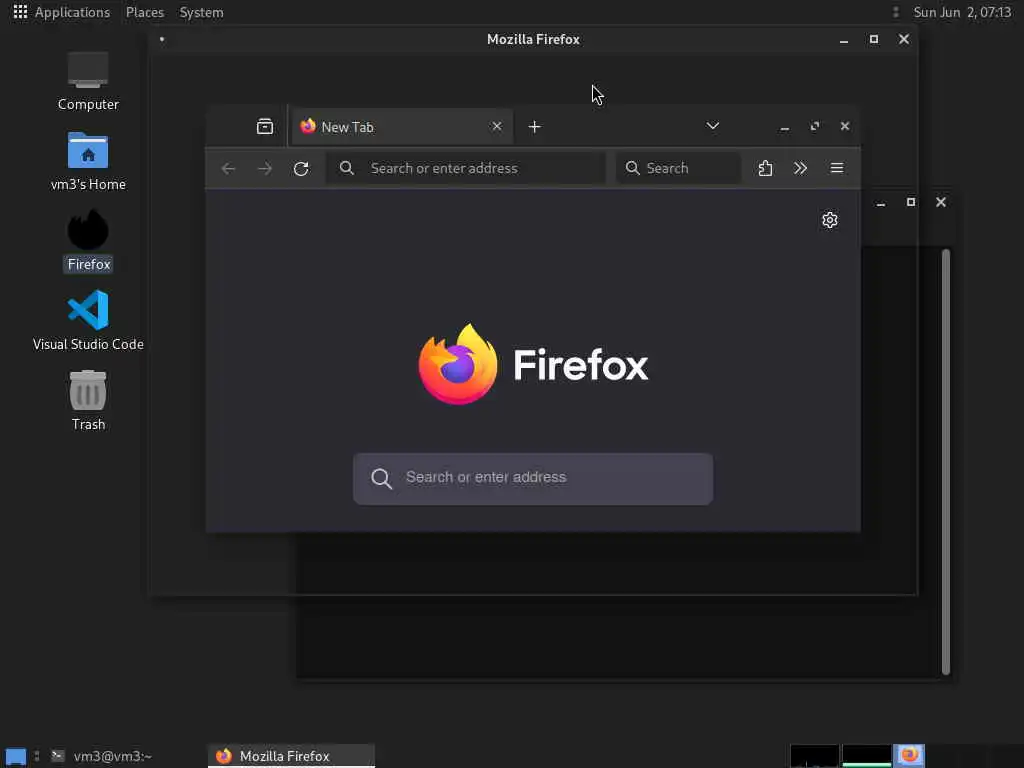The height and width of the screenshot is (768, 1024).
Task: Close the outer Mozilla Firefox window
Action: pyautogui.click(x=904, y=39)
